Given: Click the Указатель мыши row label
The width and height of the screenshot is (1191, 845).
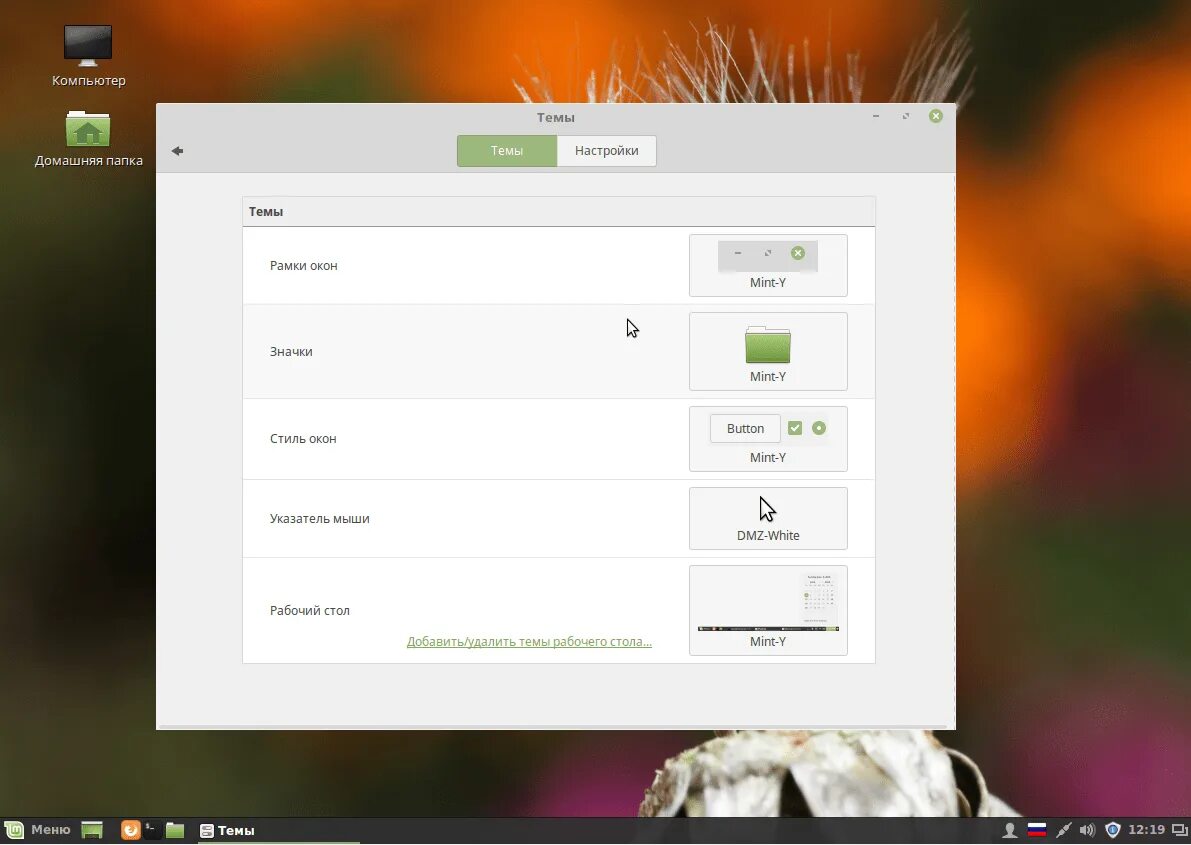Looking at the screenshot, I should [x=320, y=518].
